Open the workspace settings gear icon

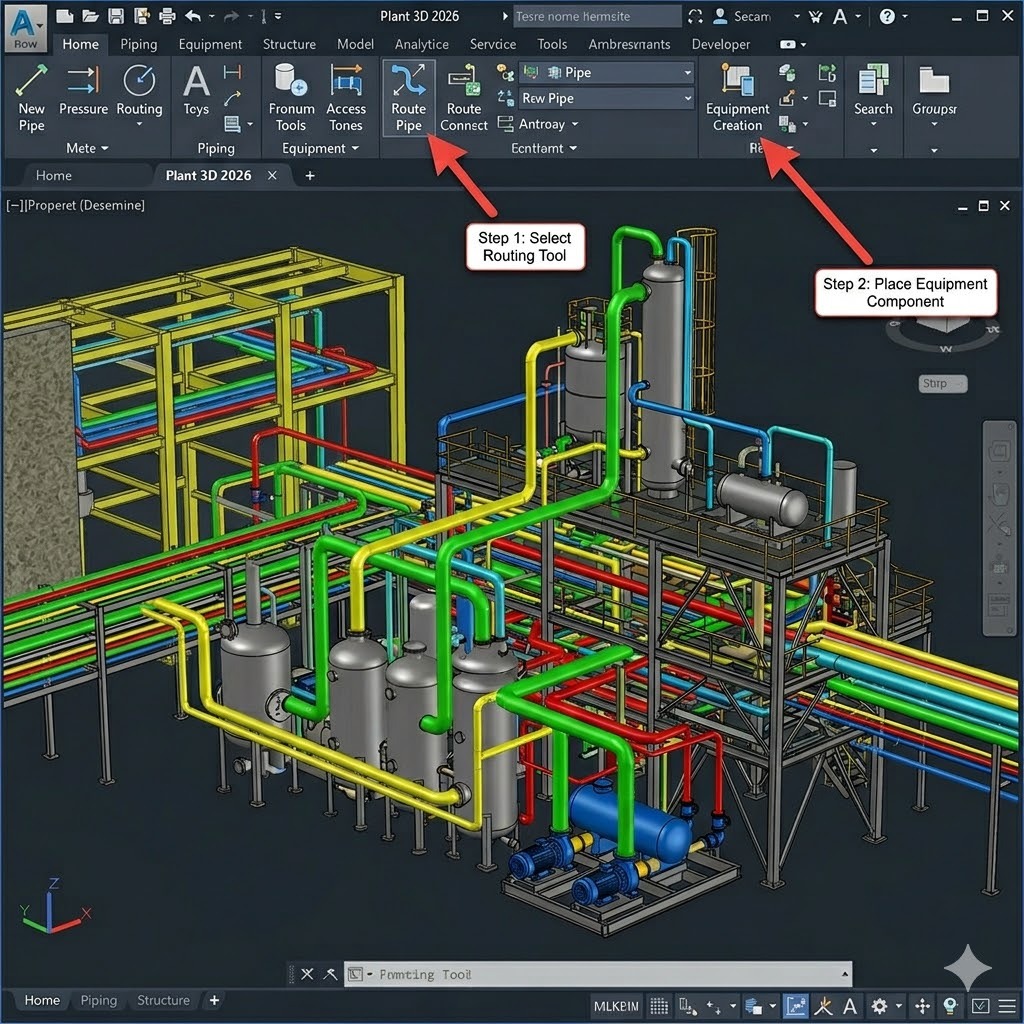[879, 1006]
